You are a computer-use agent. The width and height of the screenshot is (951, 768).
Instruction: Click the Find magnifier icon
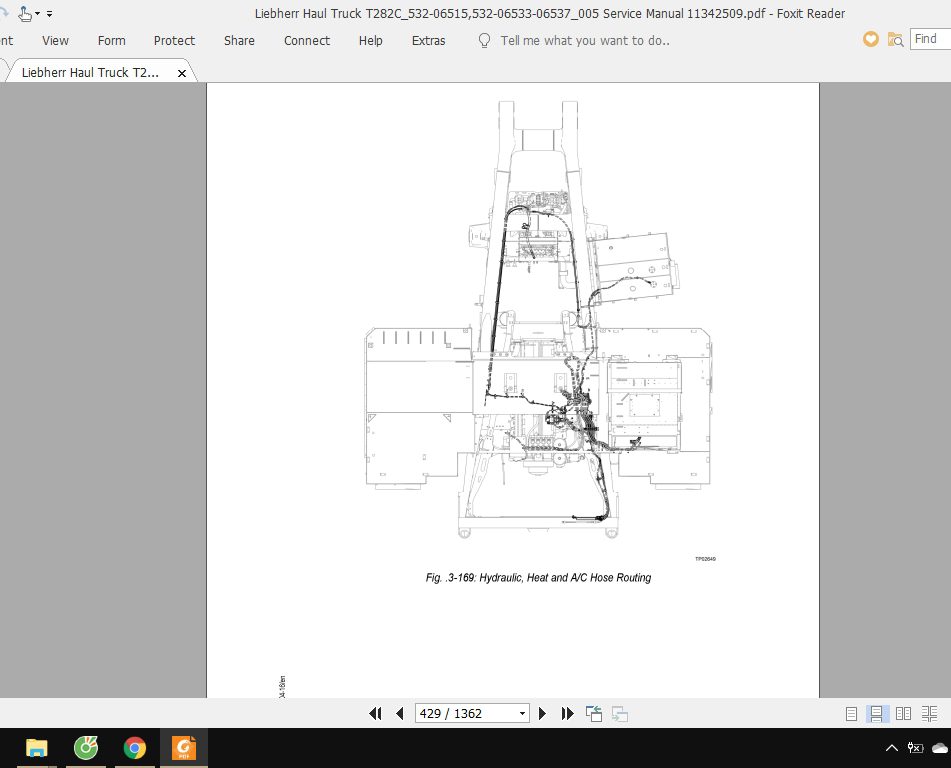click(x=895, y=39)
